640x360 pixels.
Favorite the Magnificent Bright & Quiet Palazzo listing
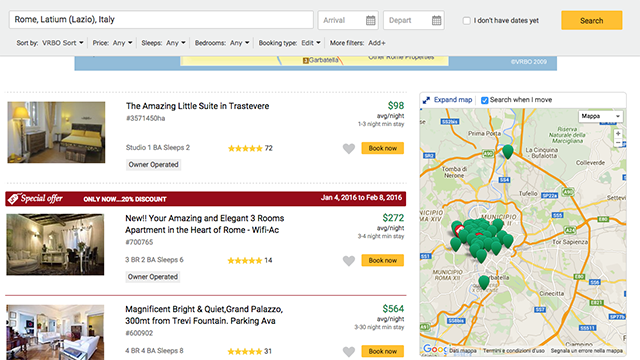[349, 351]
